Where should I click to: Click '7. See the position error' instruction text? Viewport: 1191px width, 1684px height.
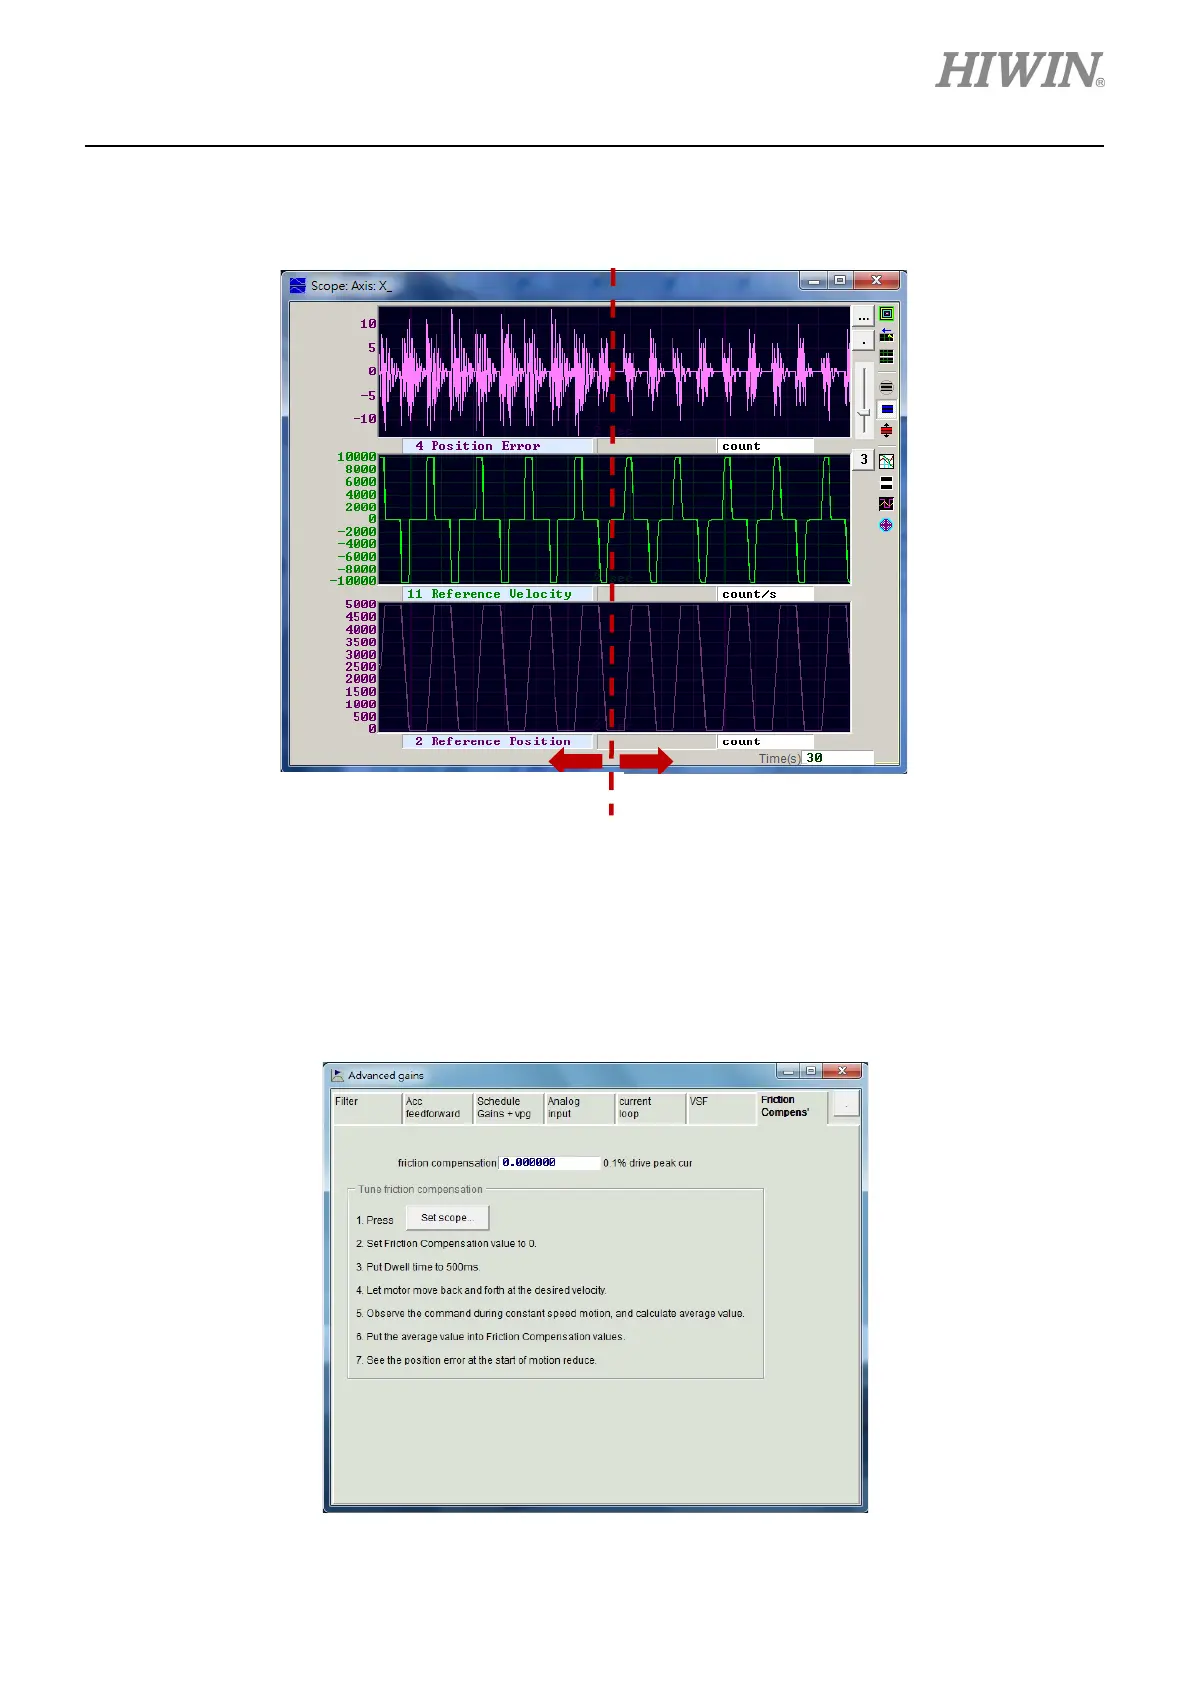pyautogui.click(x=476, y=1360)
